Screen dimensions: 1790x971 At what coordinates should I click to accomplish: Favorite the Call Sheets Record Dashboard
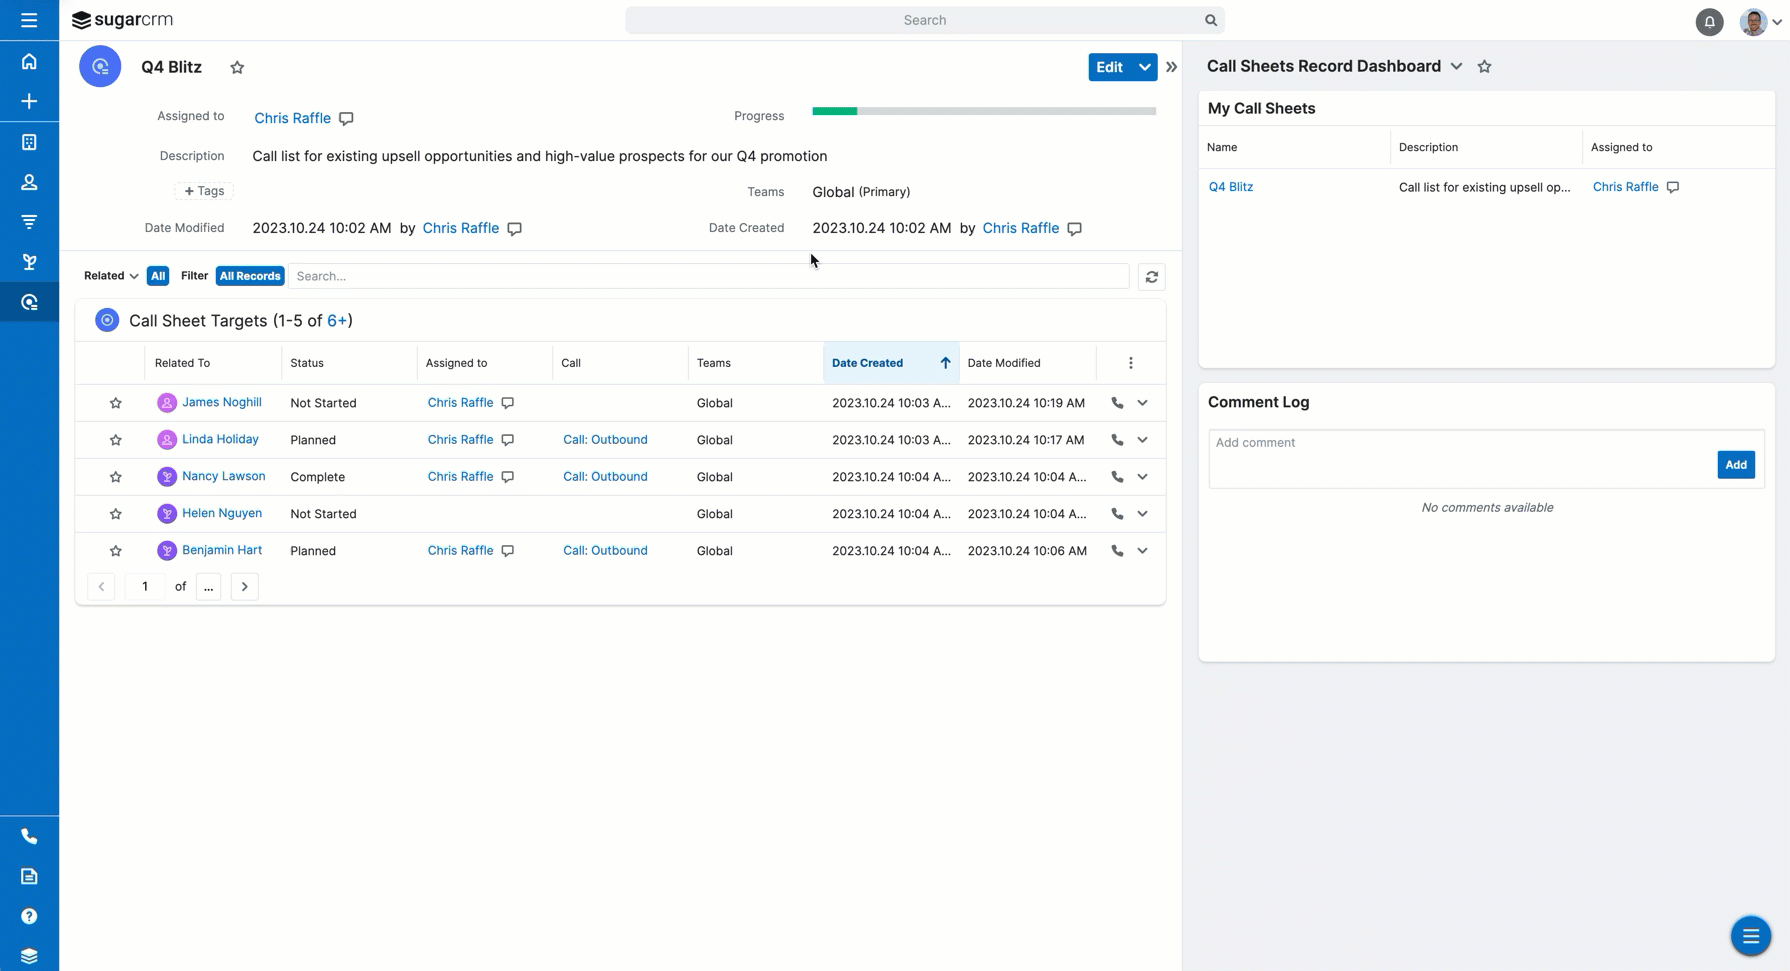1484,67
